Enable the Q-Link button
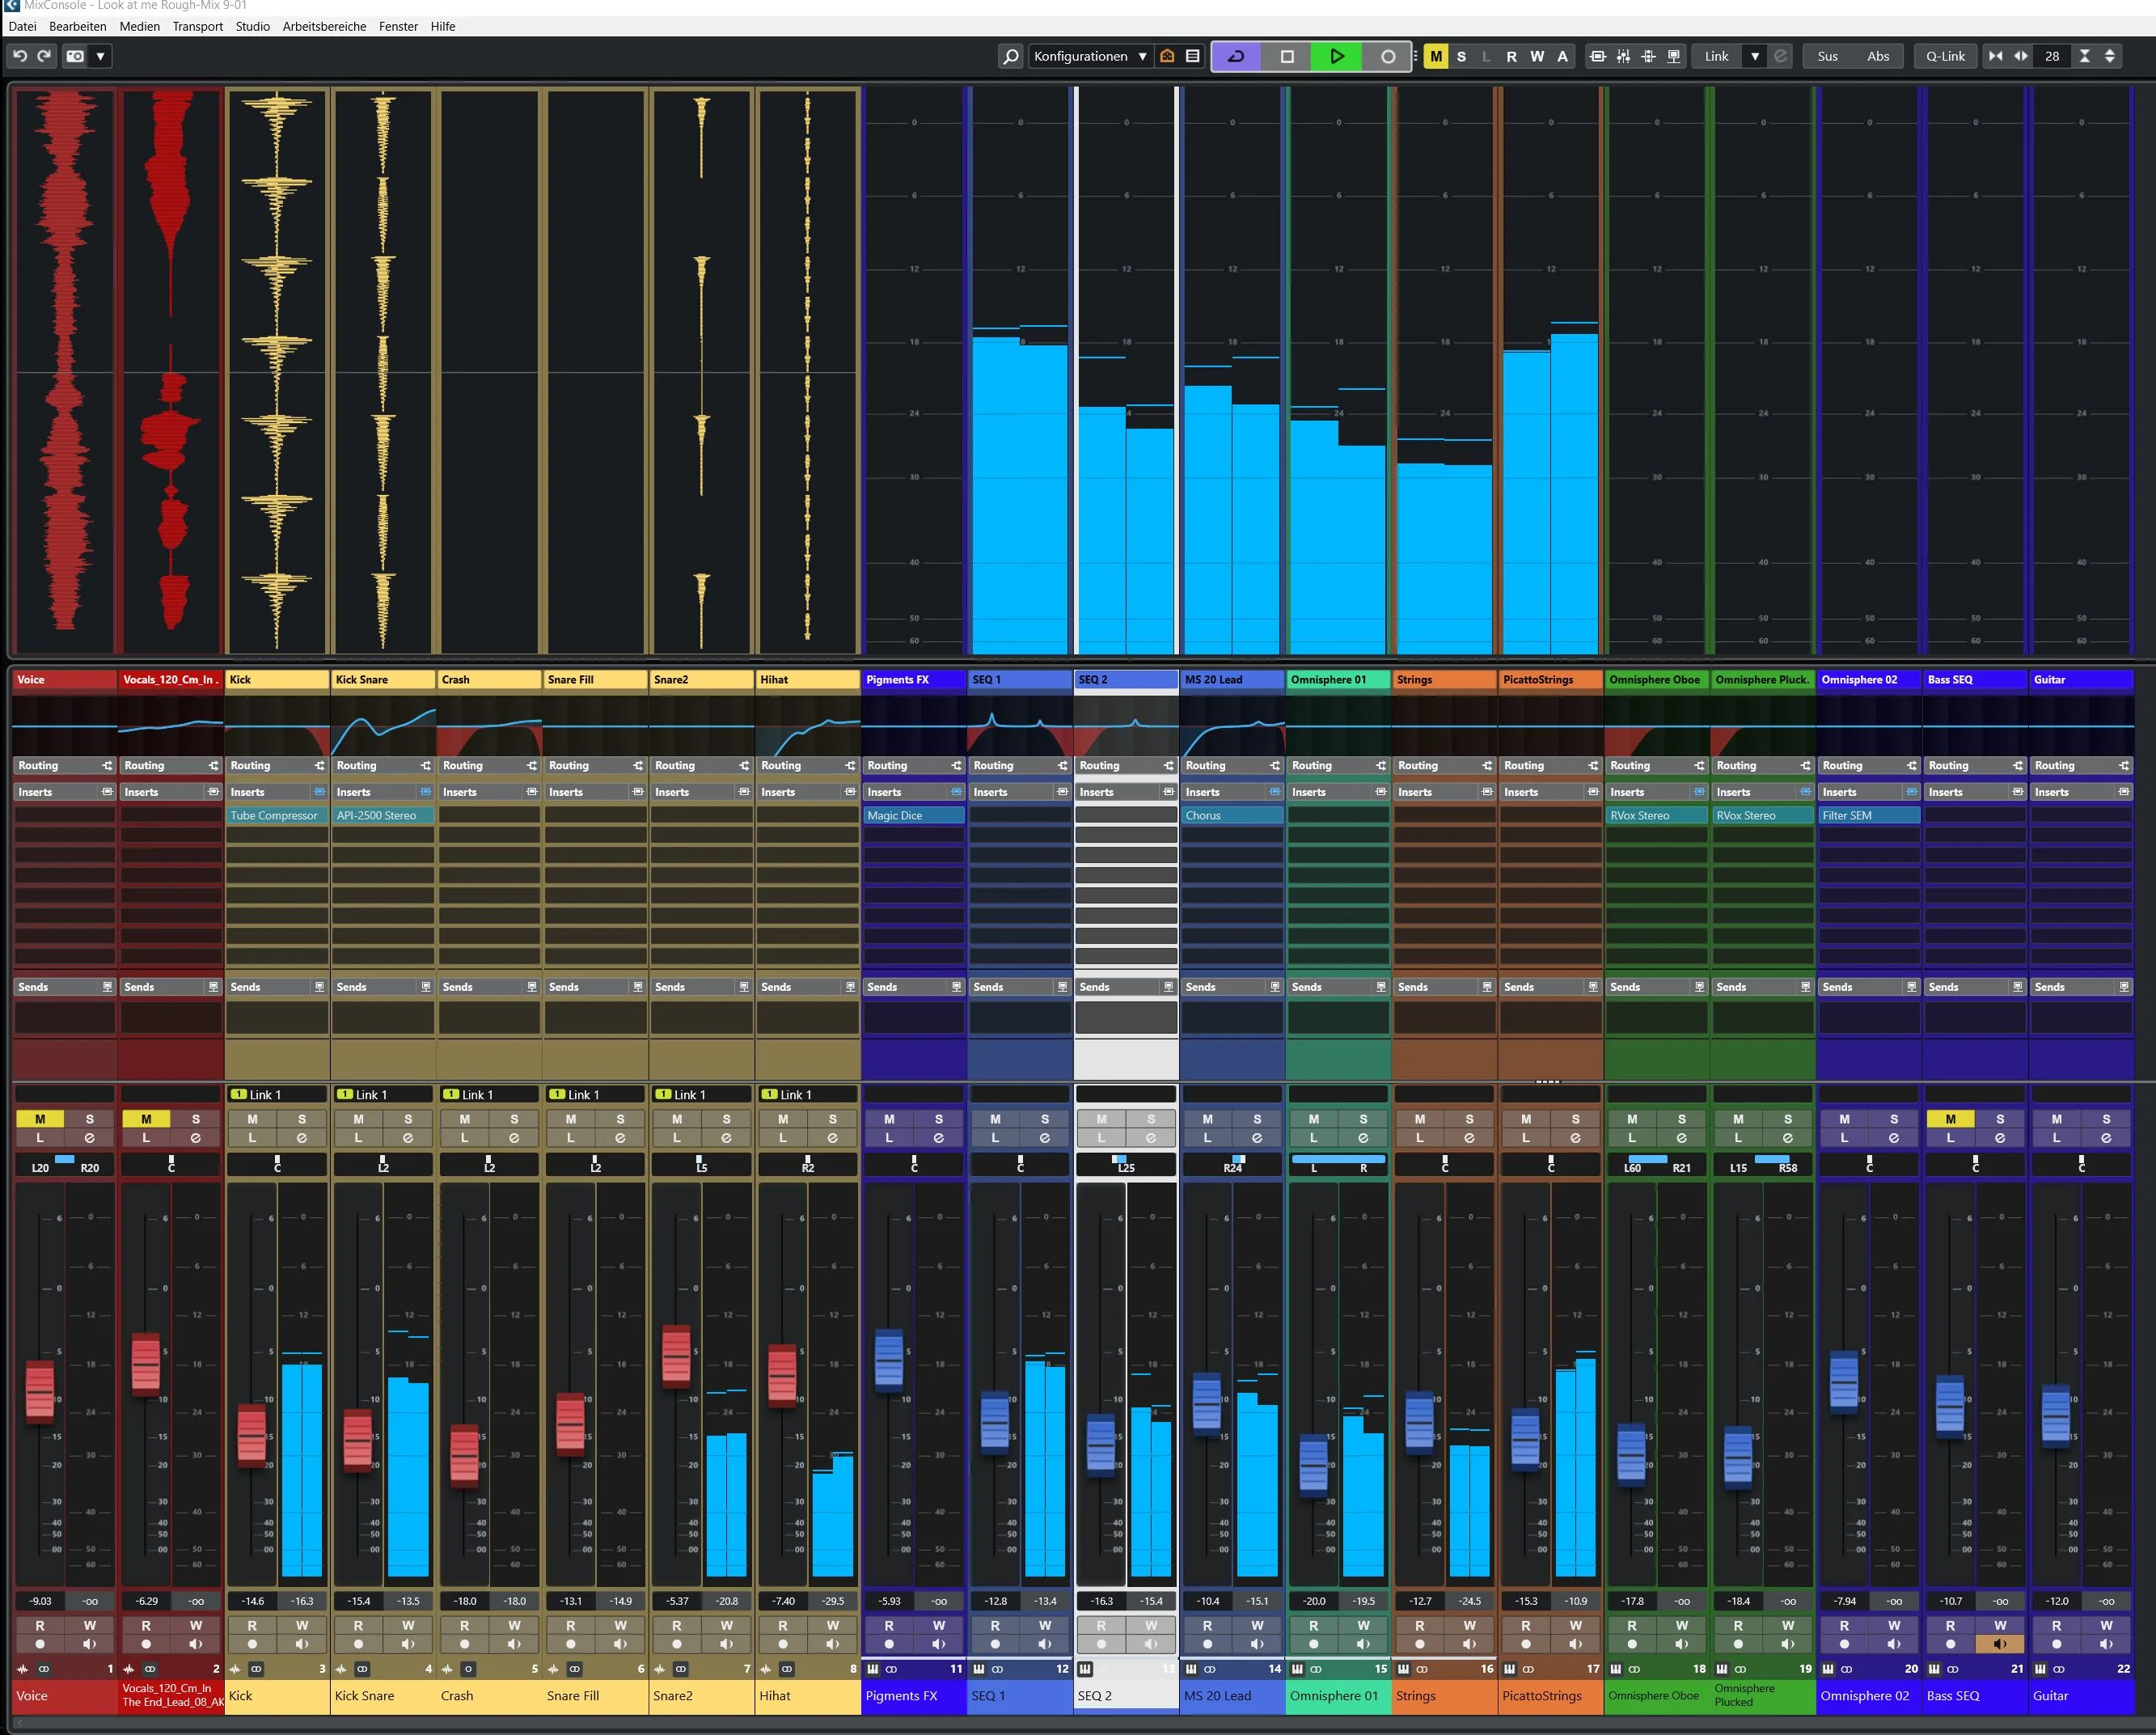The height and width of the screenshot is (1735, 2156). 1945,56
